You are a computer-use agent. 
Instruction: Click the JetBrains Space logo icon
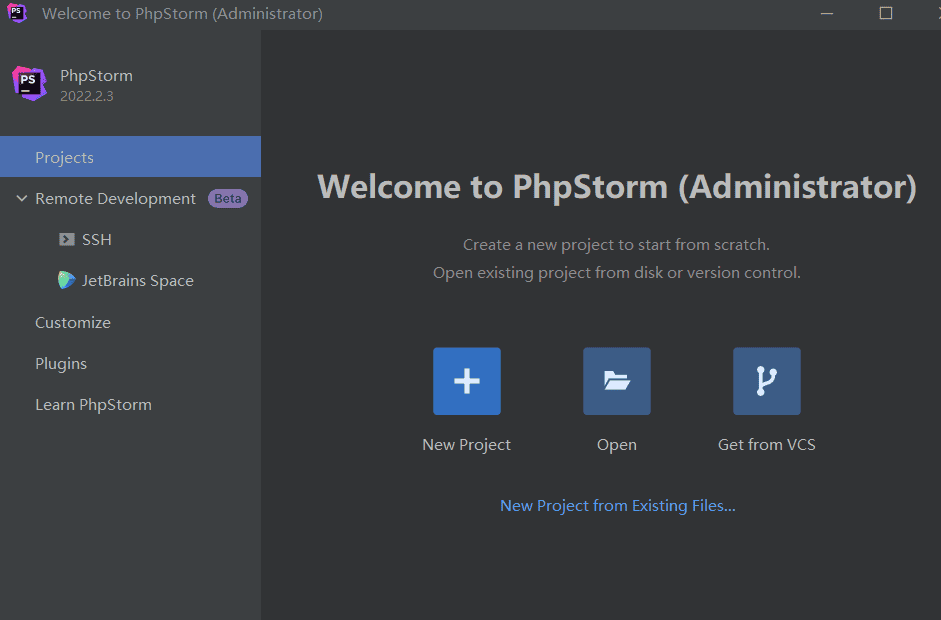(x=67, y=281)
